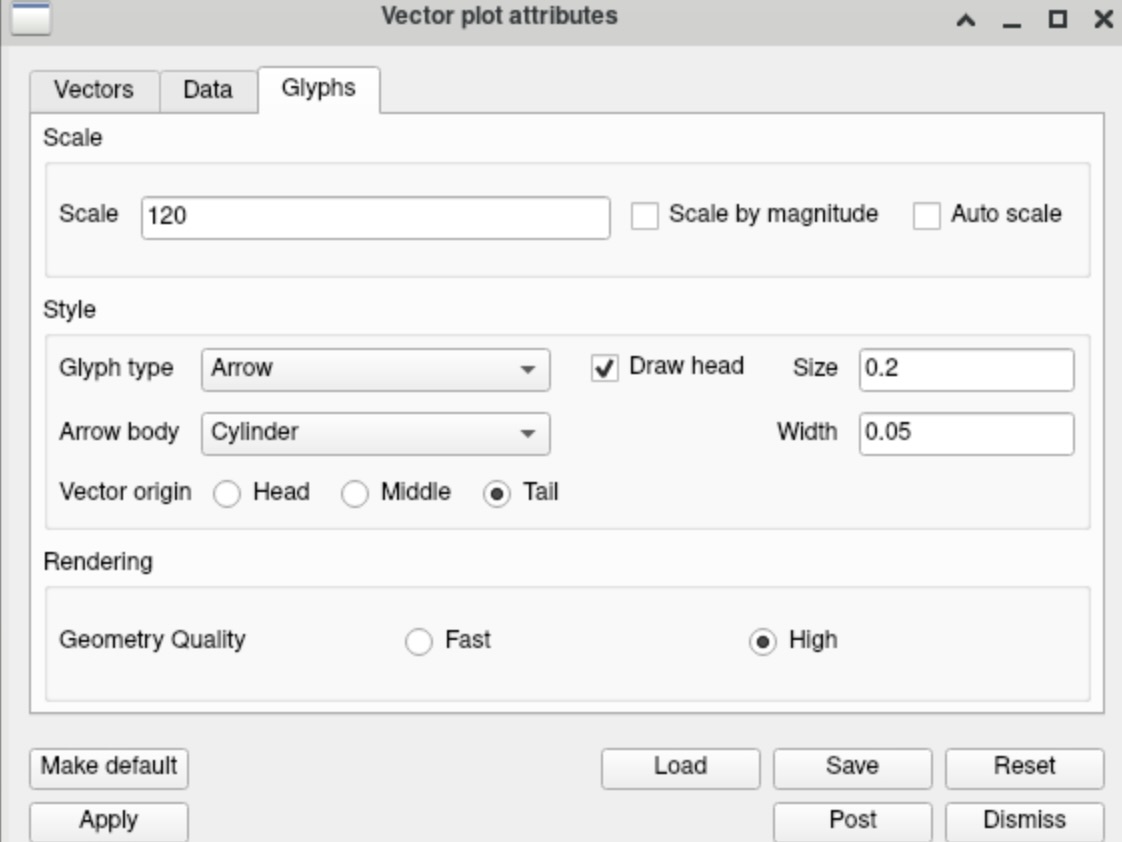Viewport: 1122px width, 842px height.
Task: Click the Make default button
Action: tap(109, 767)
